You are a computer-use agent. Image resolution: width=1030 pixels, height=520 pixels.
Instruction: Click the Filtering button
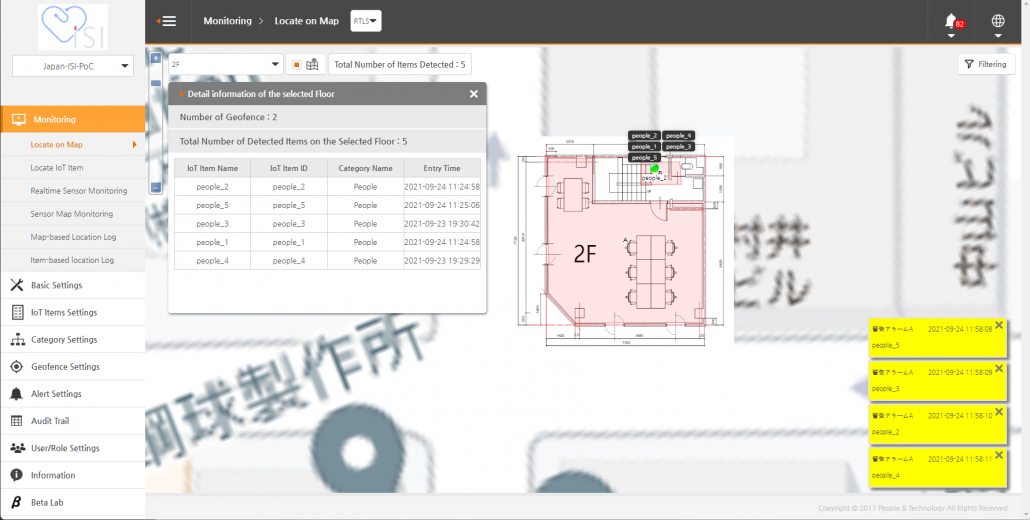[x=985, y=64]
